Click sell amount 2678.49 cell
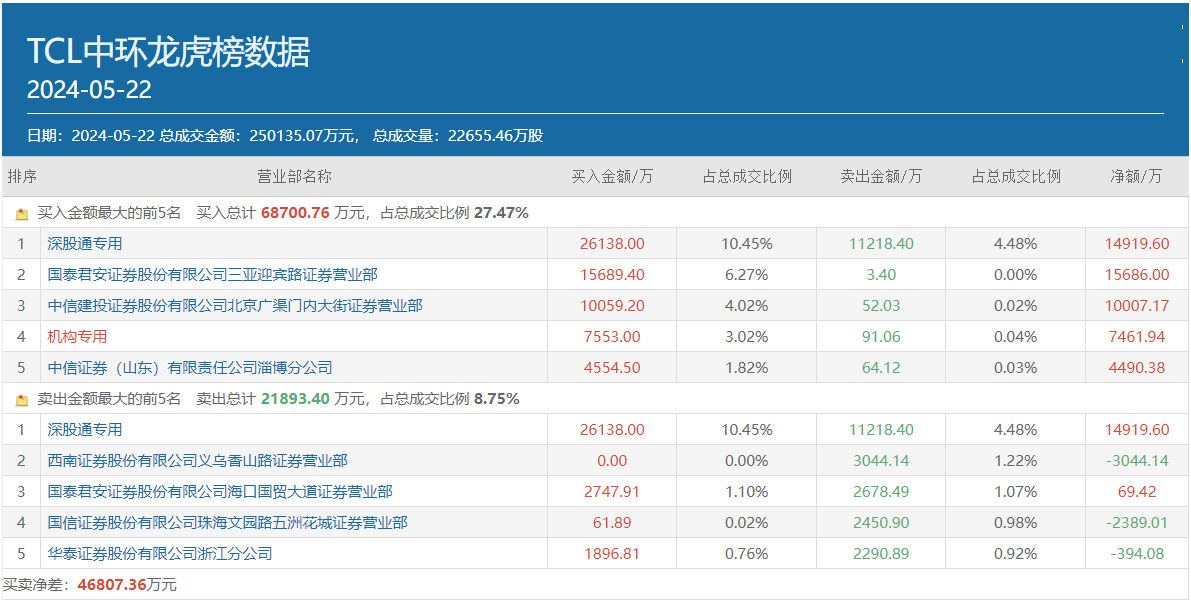1191x601 pixels. pos(881,492)
